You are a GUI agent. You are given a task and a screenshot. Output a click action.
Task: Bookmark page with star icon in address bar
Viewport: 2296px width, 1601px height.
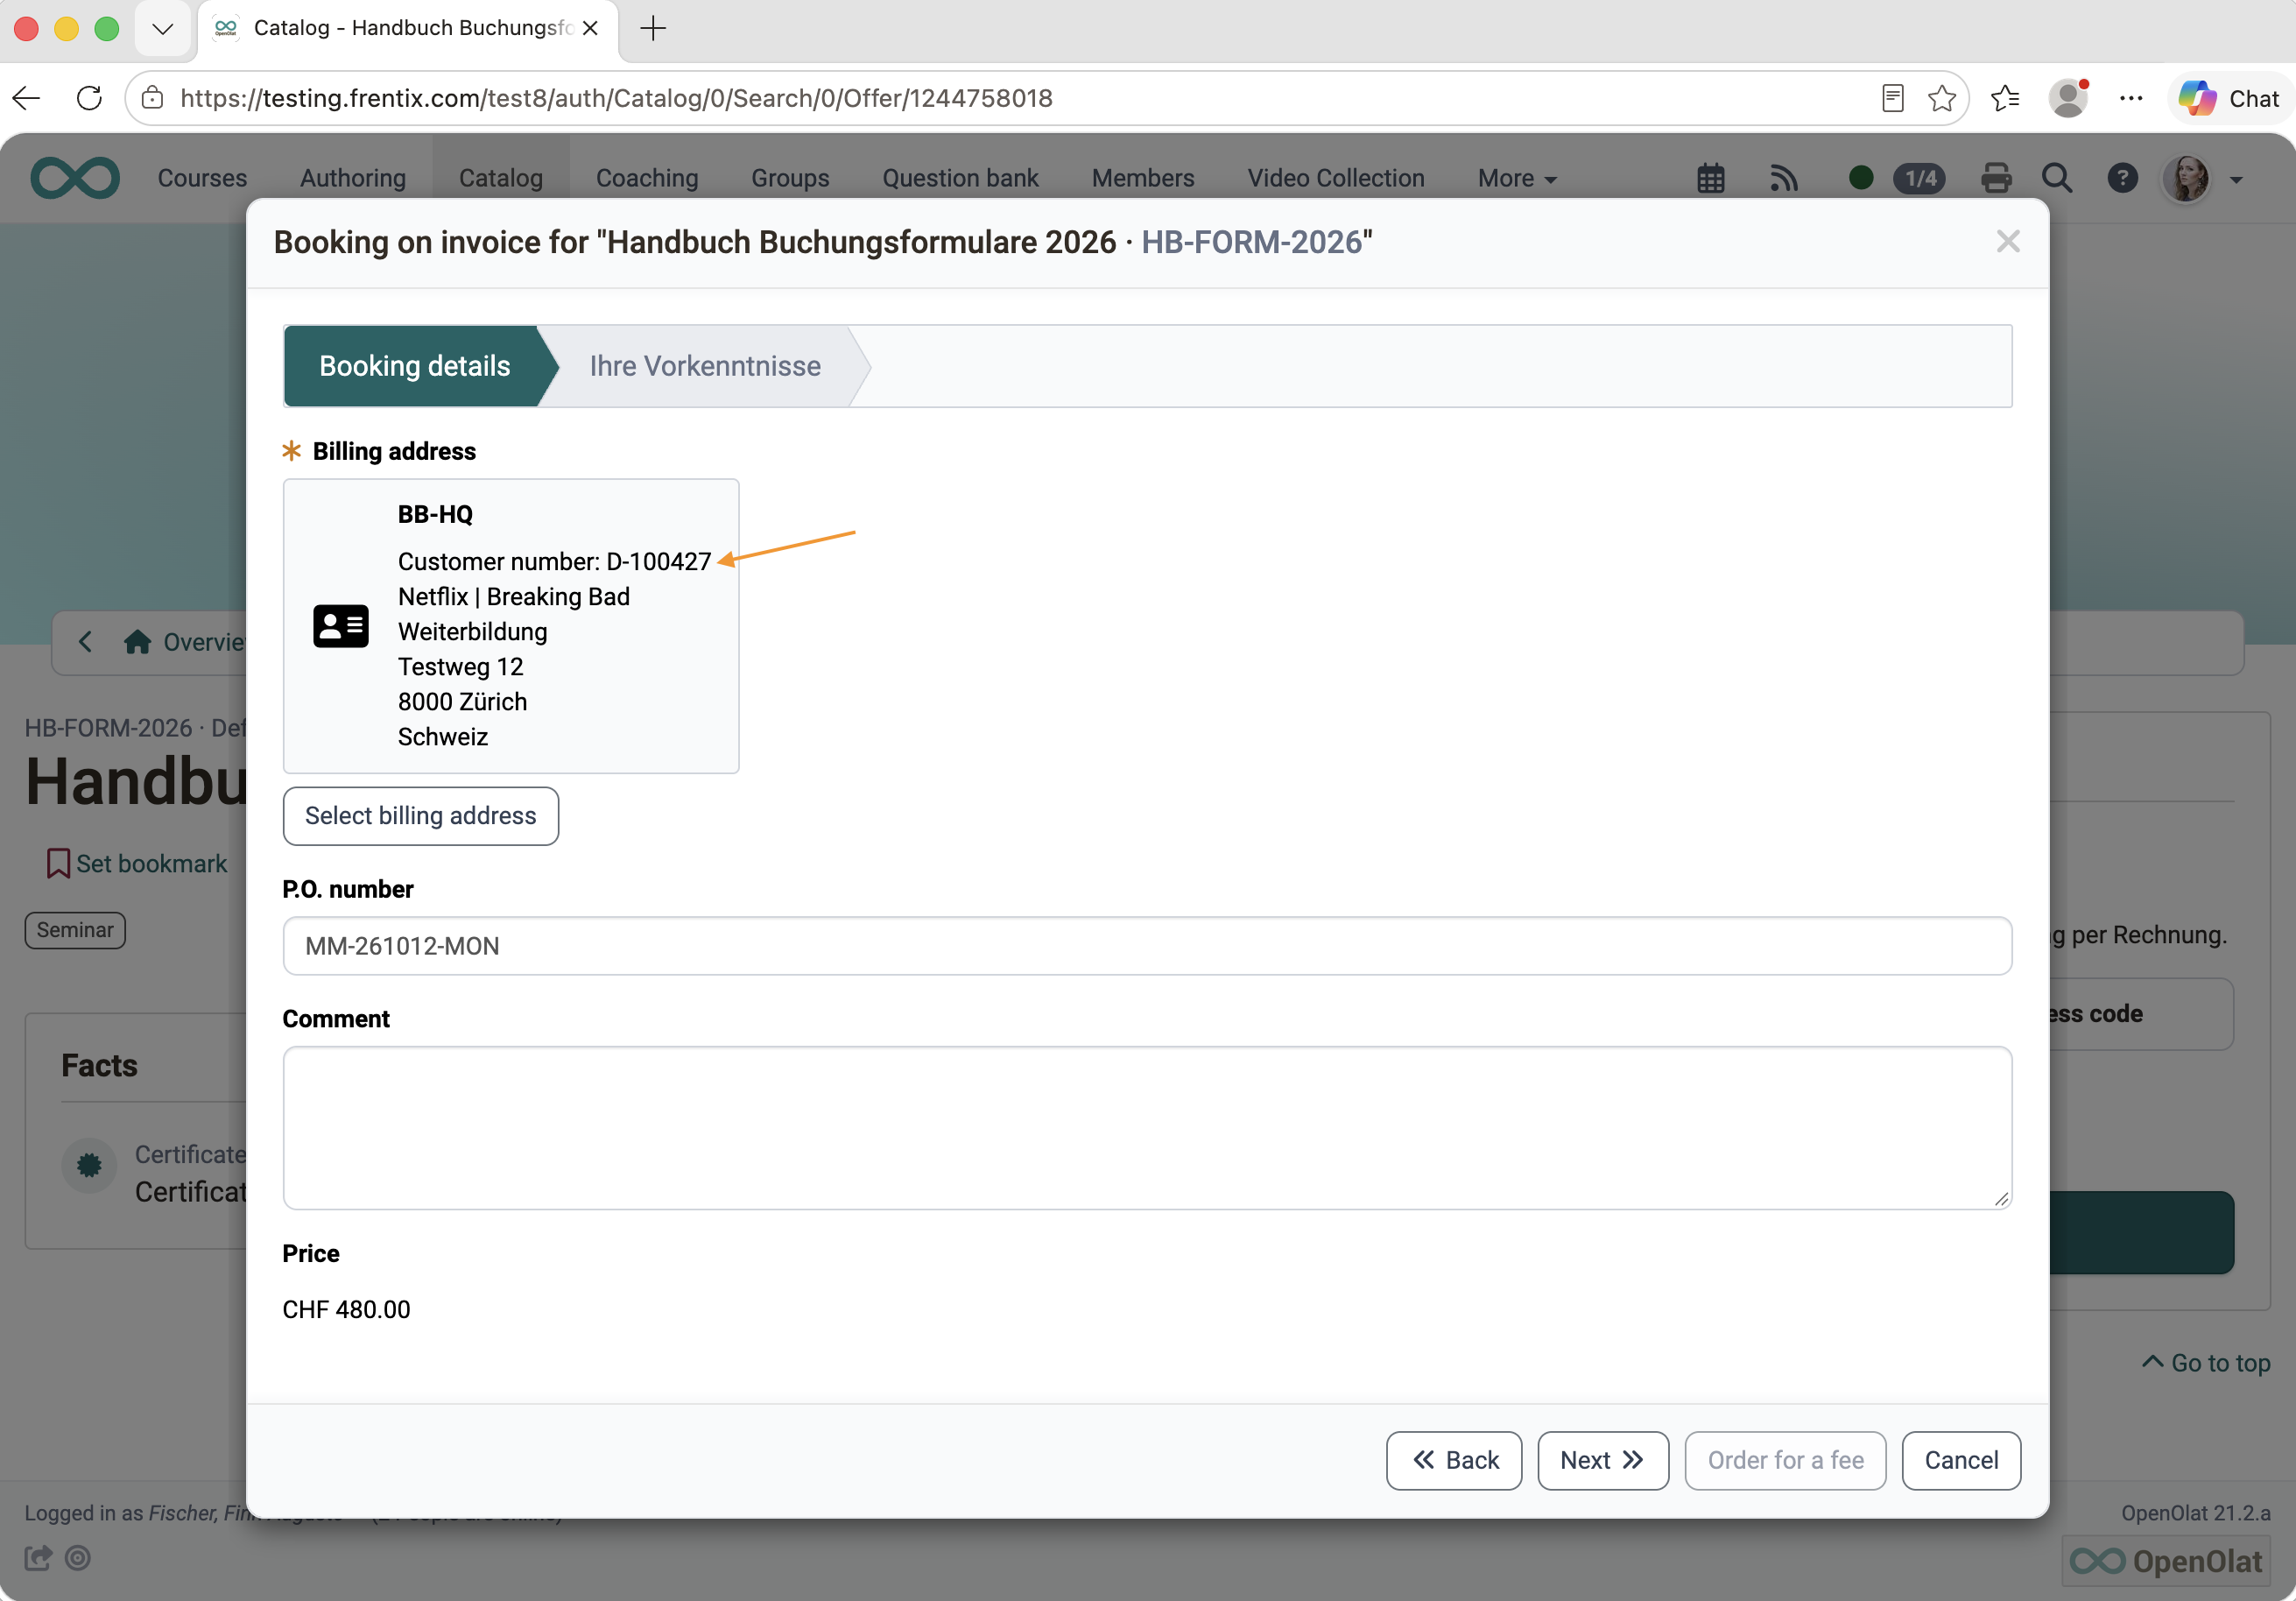pos(1941,98)
